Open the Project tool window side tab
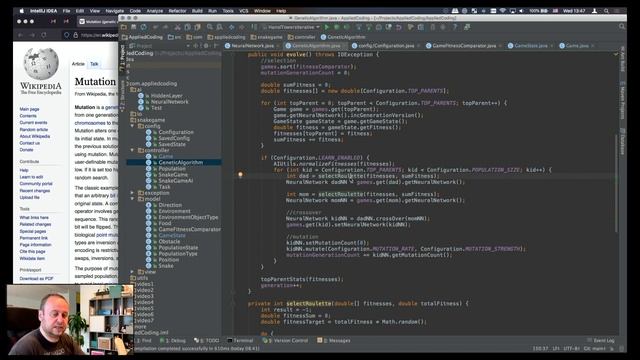Image resolution: width=640 pixels, height=360 pixels. click(x=122, y=59)
